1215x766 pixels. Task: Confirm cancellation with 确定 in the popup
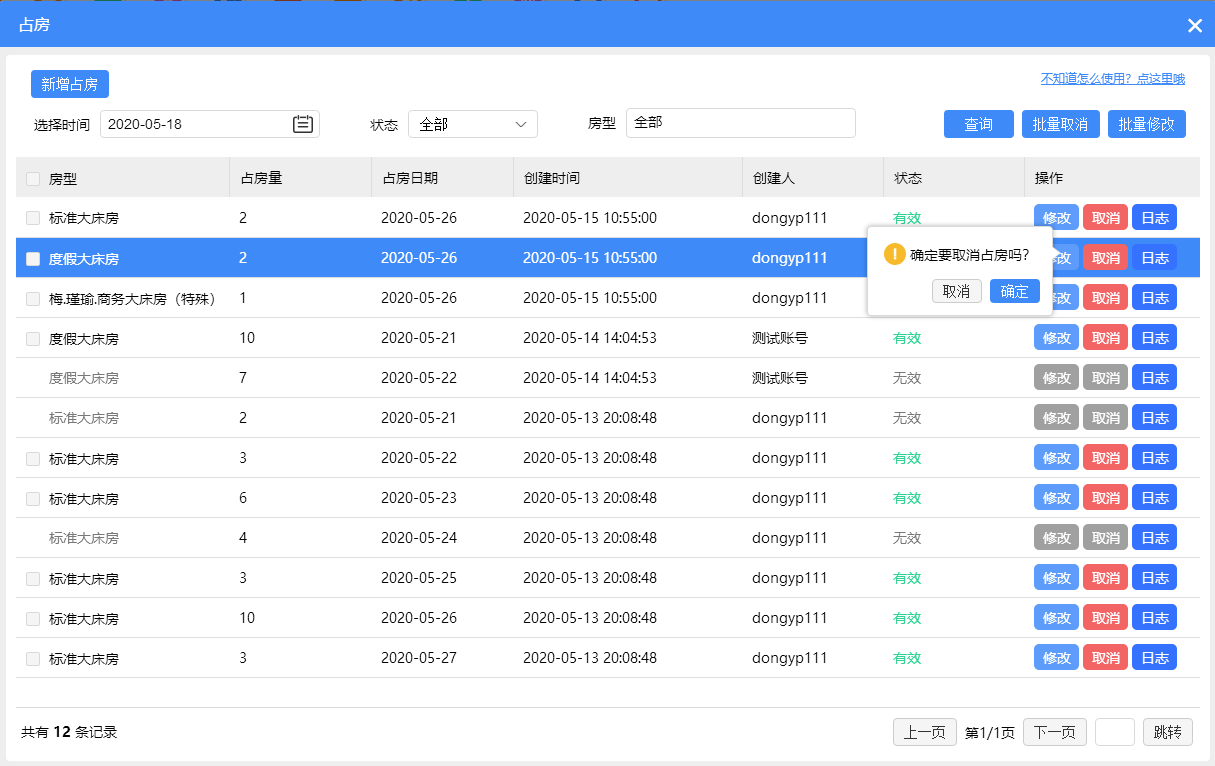[x=1015, y=291]
